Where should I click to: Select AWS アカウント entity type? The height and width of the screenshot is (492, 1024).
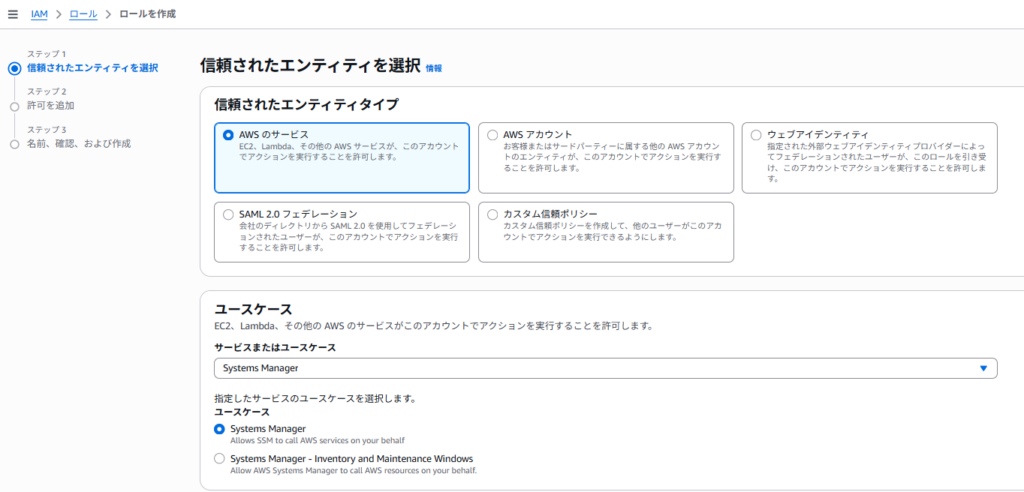pyautogui.click(x=605, y=157)
